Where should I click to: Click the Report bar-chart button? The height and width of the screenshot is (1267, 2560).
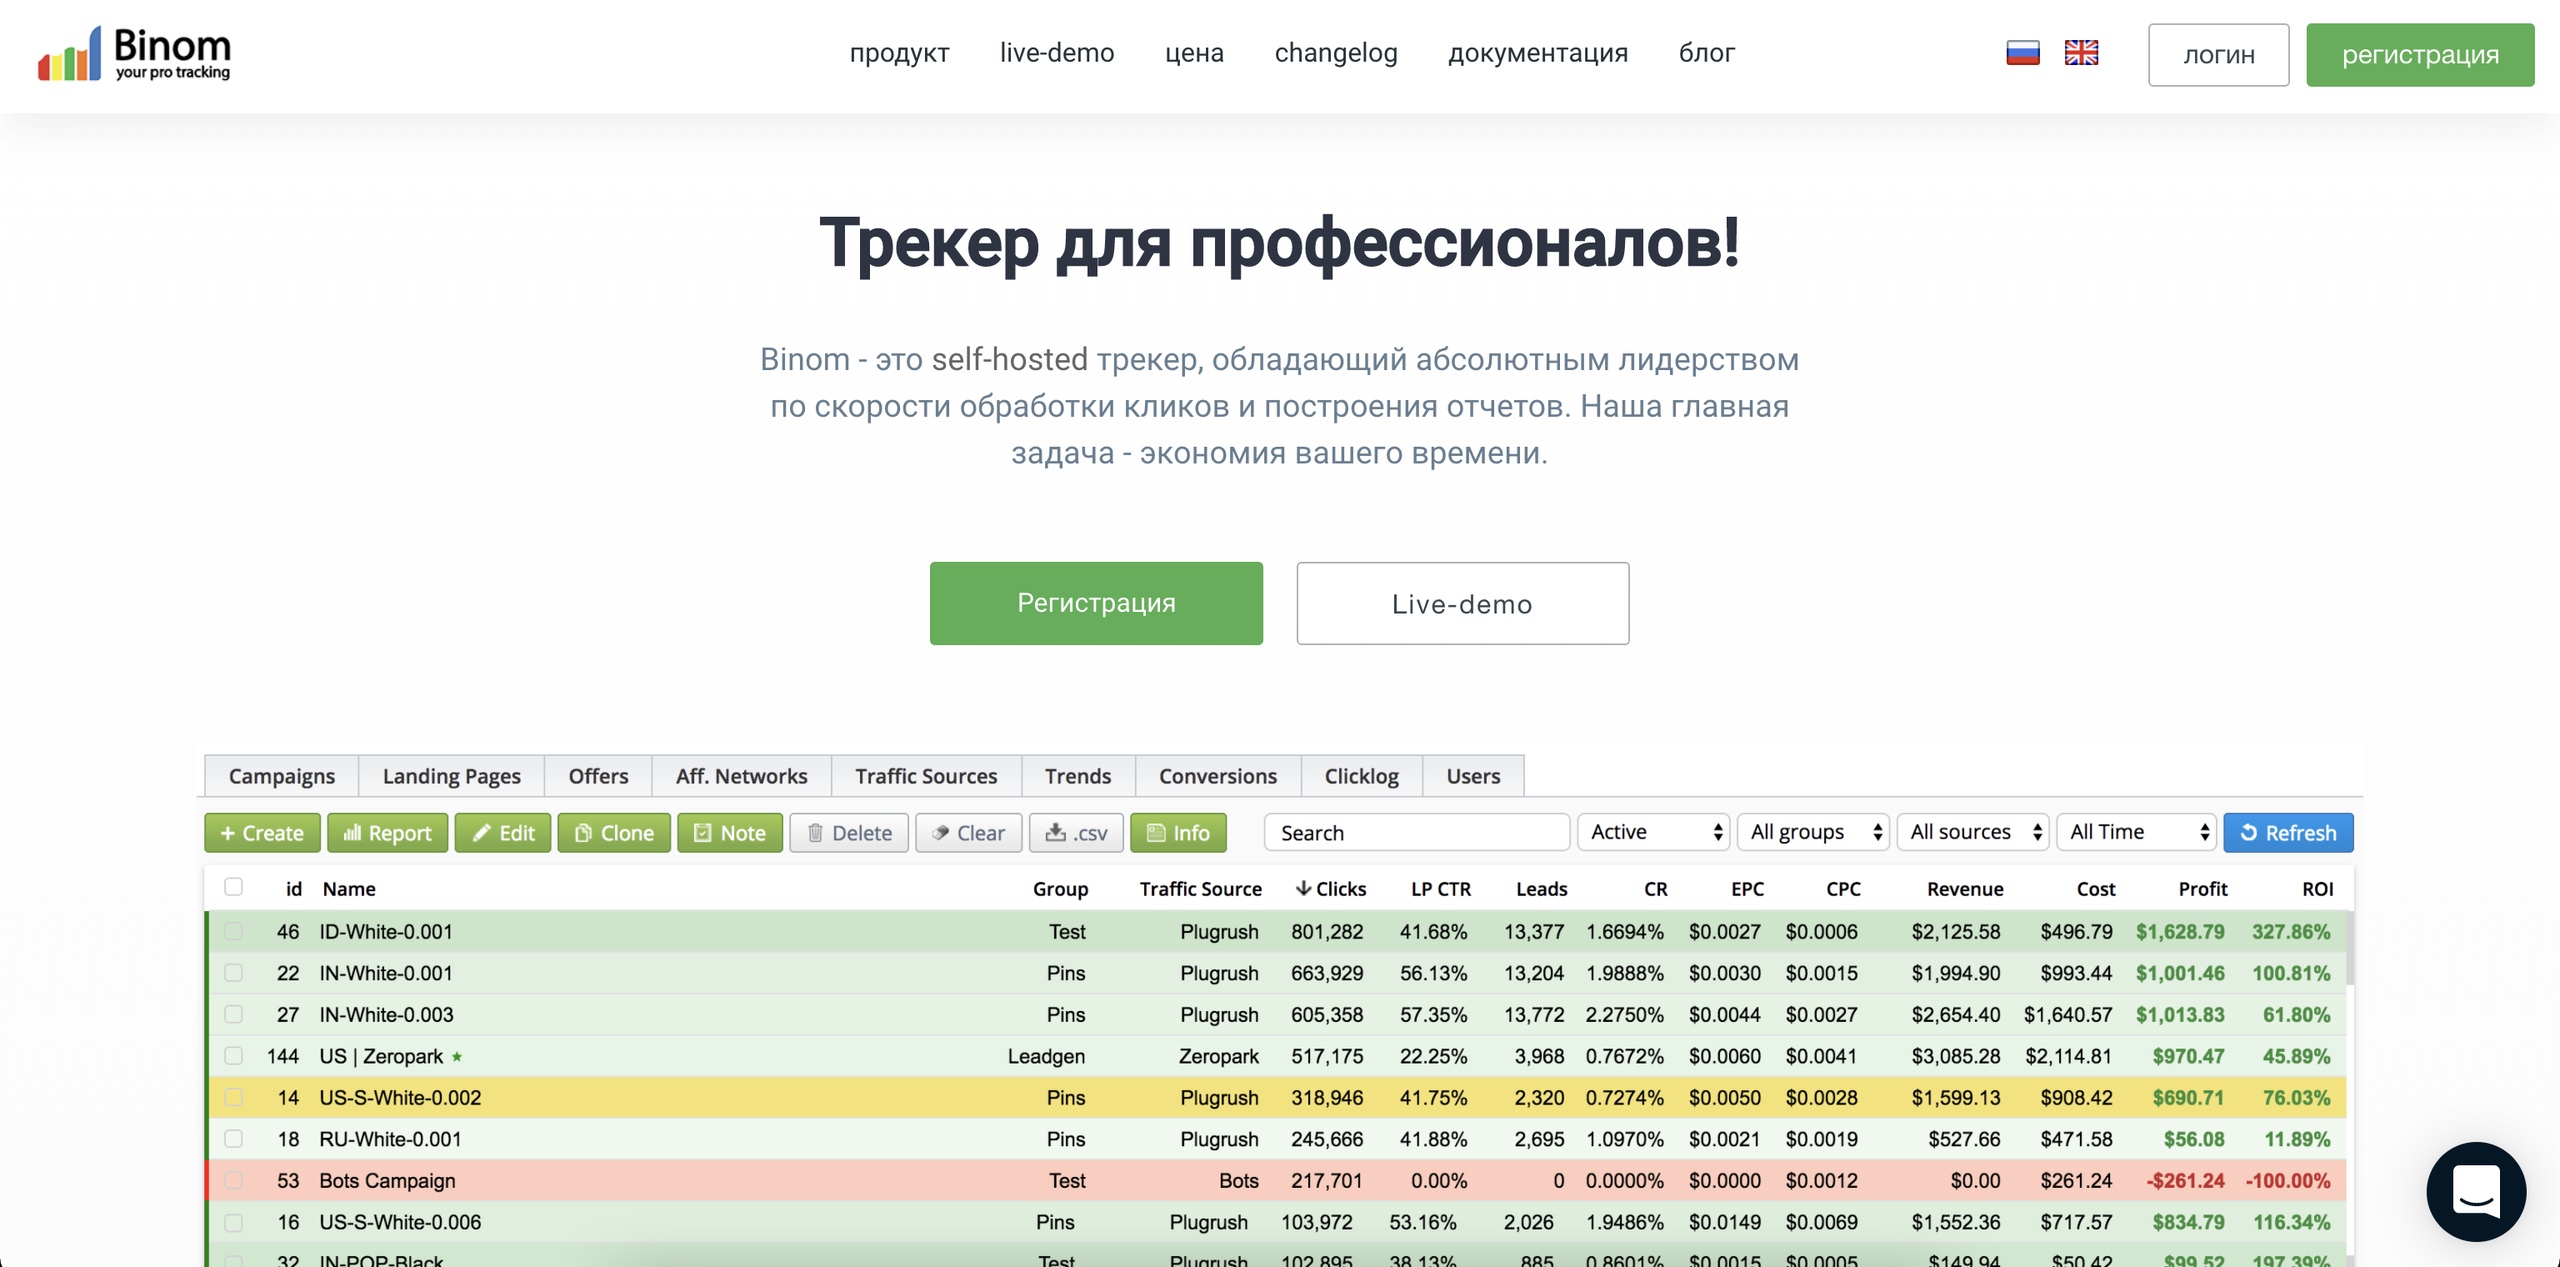387,833
